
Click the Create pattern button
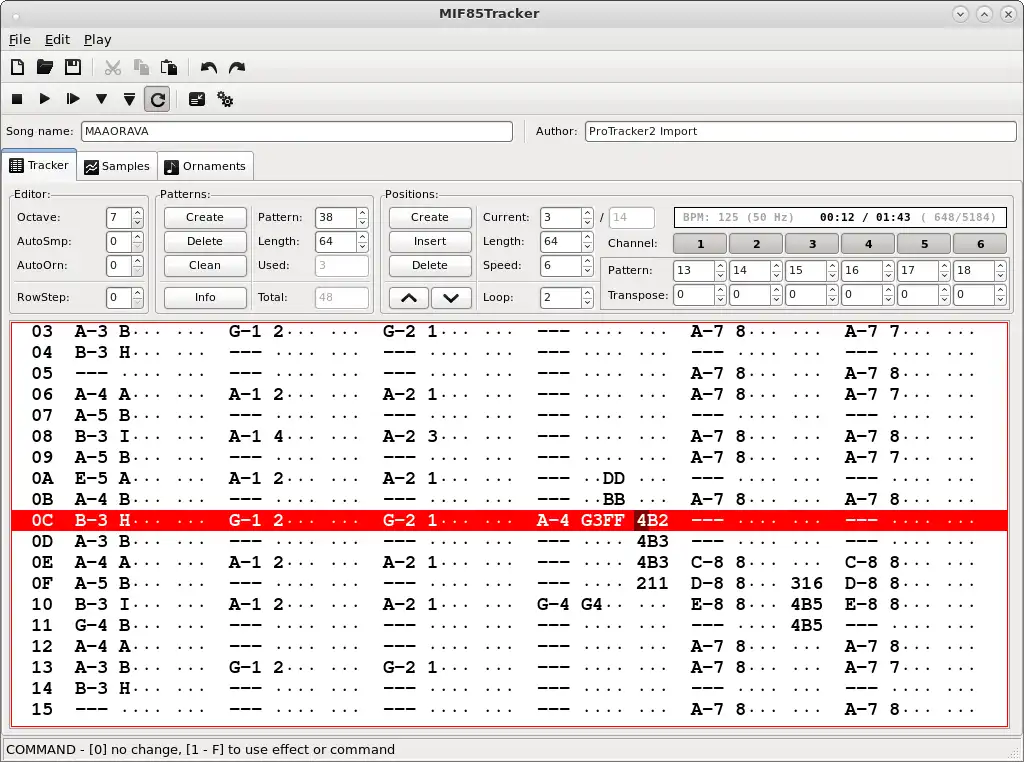pos(205,217)
